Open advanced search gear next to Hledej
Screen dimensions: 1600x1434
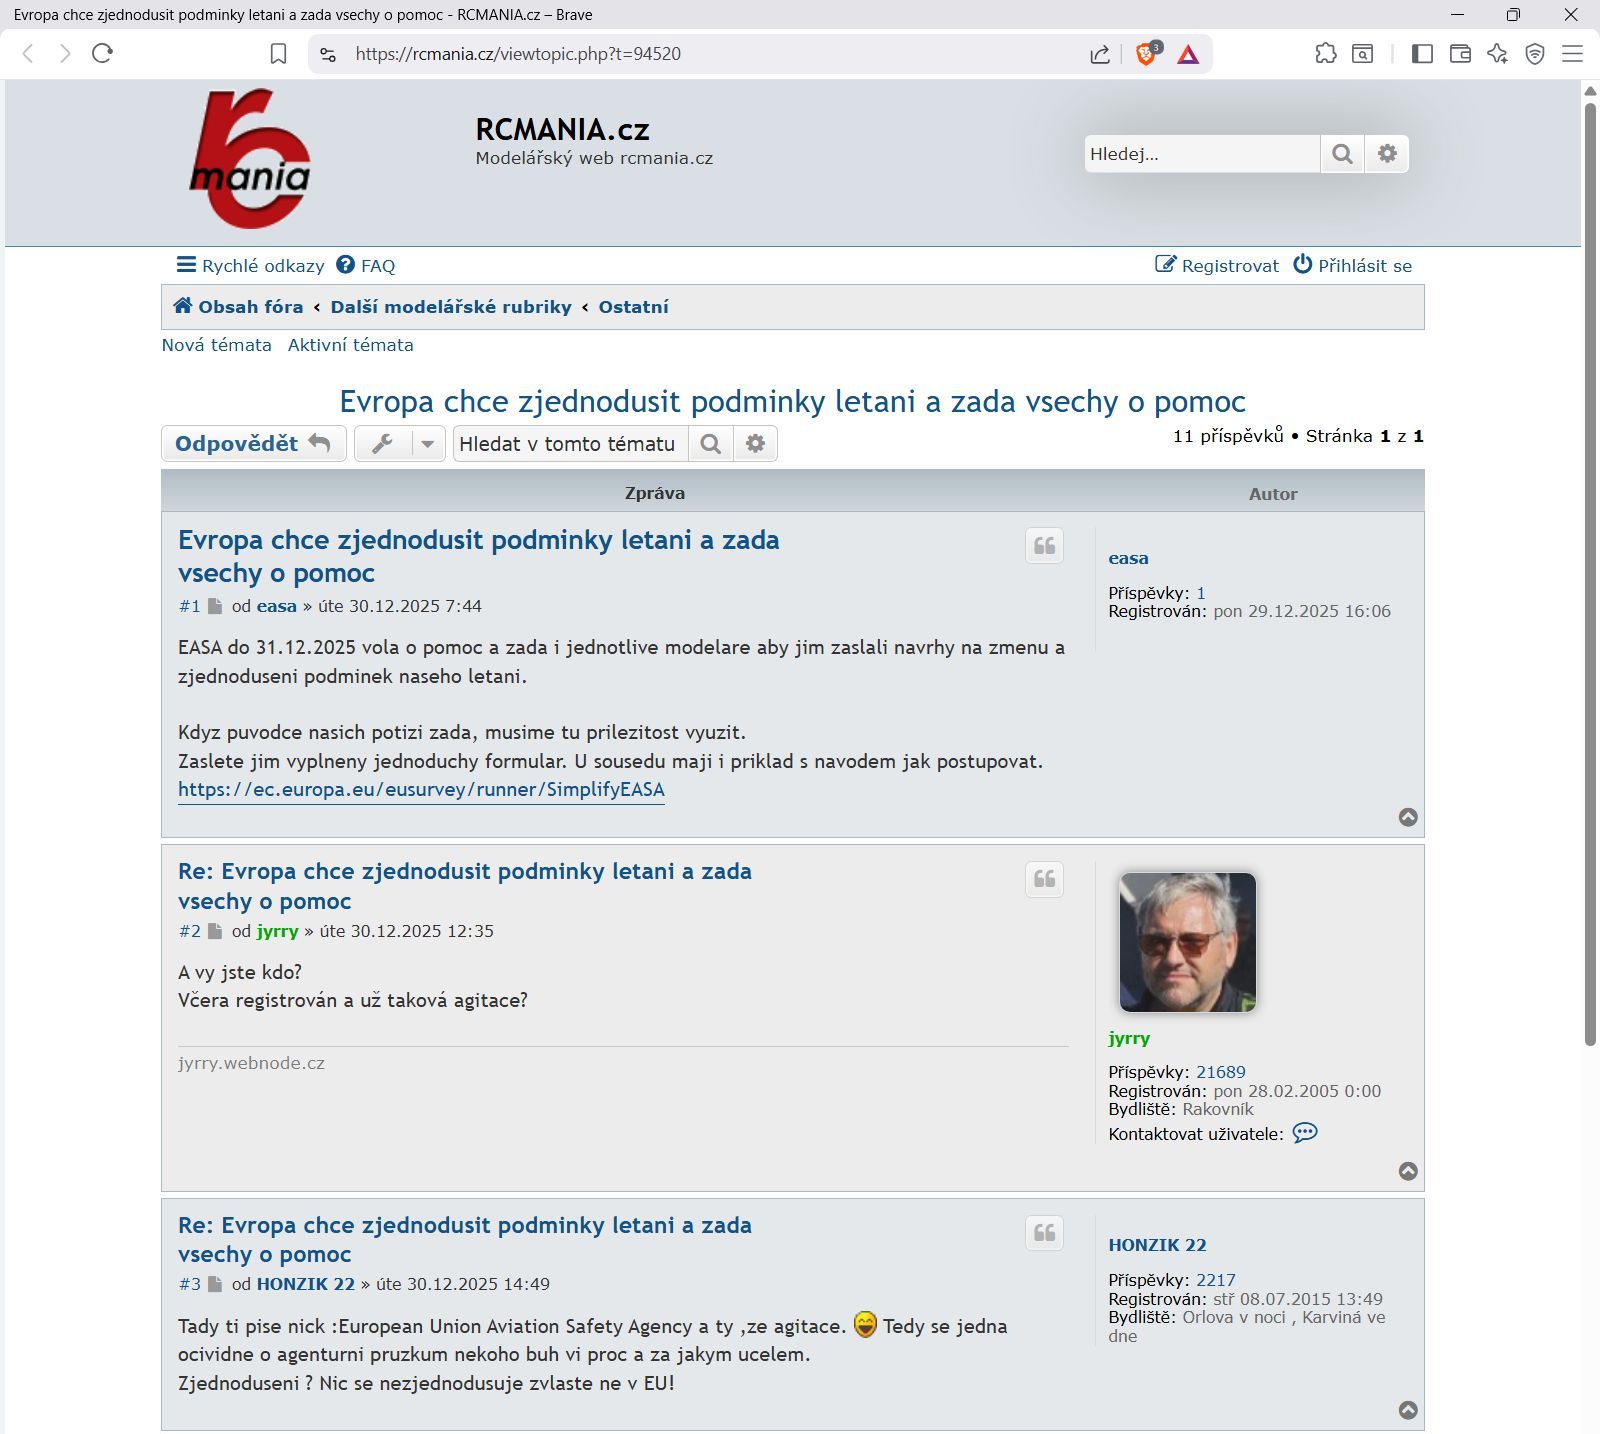(1387, 154)
